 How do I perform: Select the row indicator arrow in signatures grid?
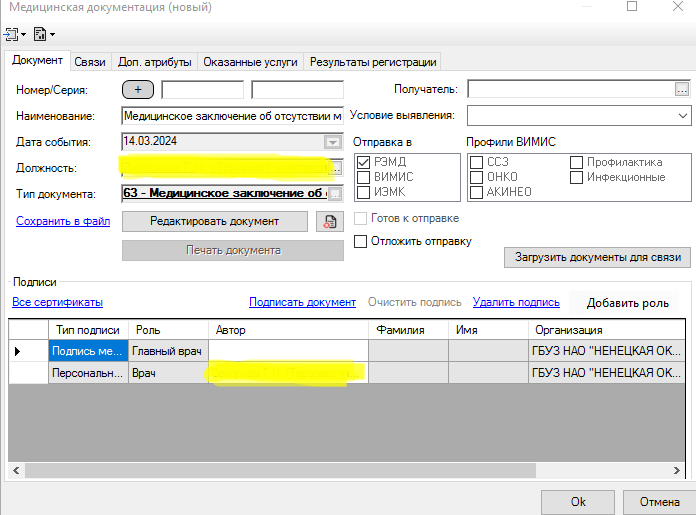pyautogui.click(x=18, y=351)
